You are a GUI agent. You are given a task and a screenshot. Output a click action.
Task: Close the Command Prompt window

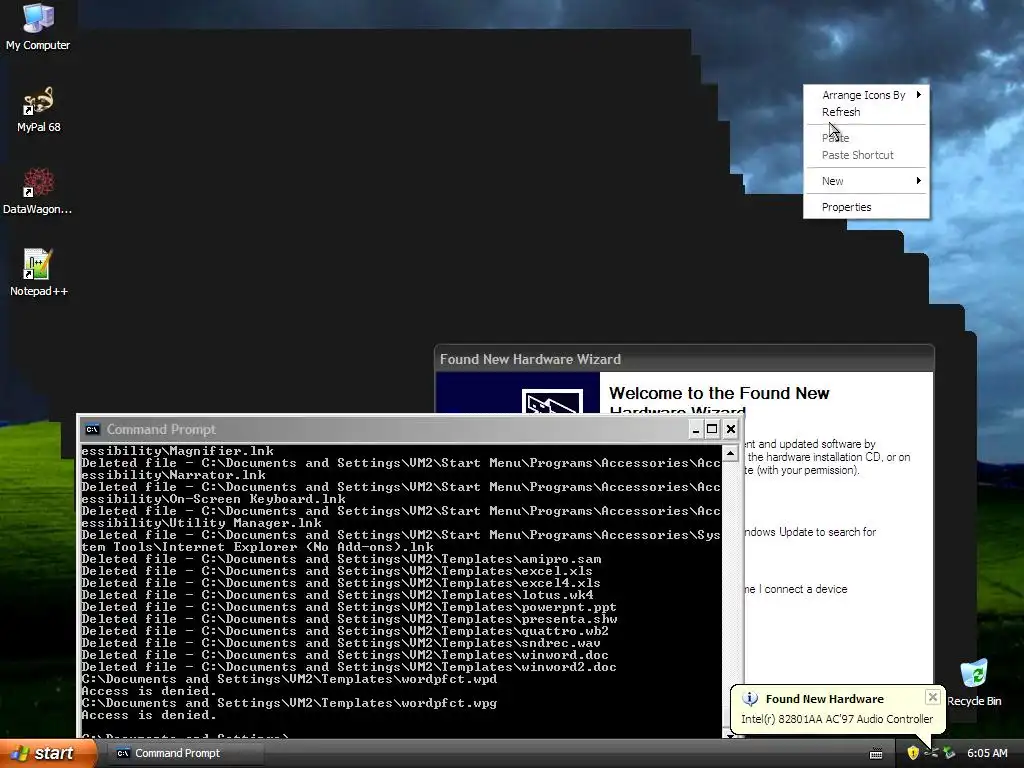(731, 429)
